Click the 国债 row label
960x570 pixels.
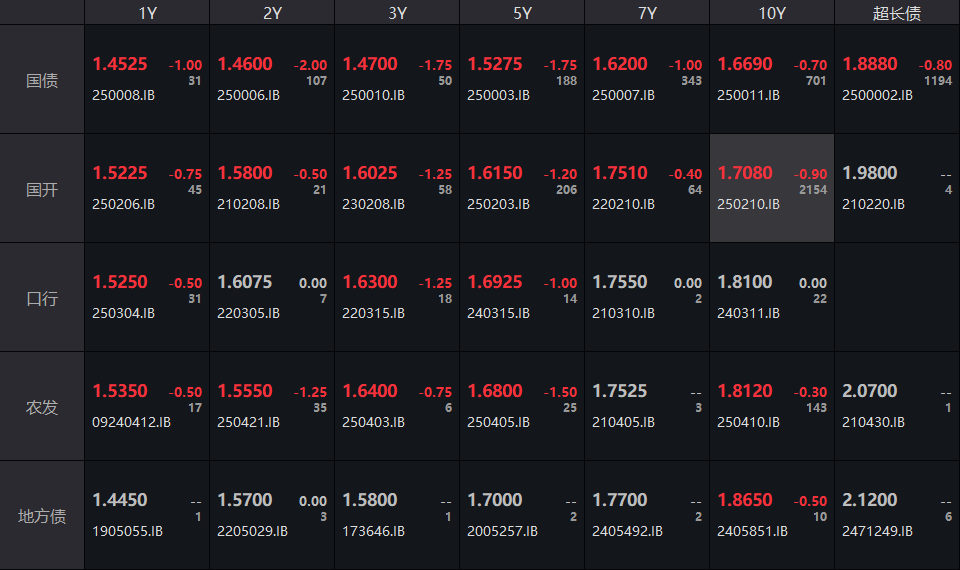tap(42, 80)
